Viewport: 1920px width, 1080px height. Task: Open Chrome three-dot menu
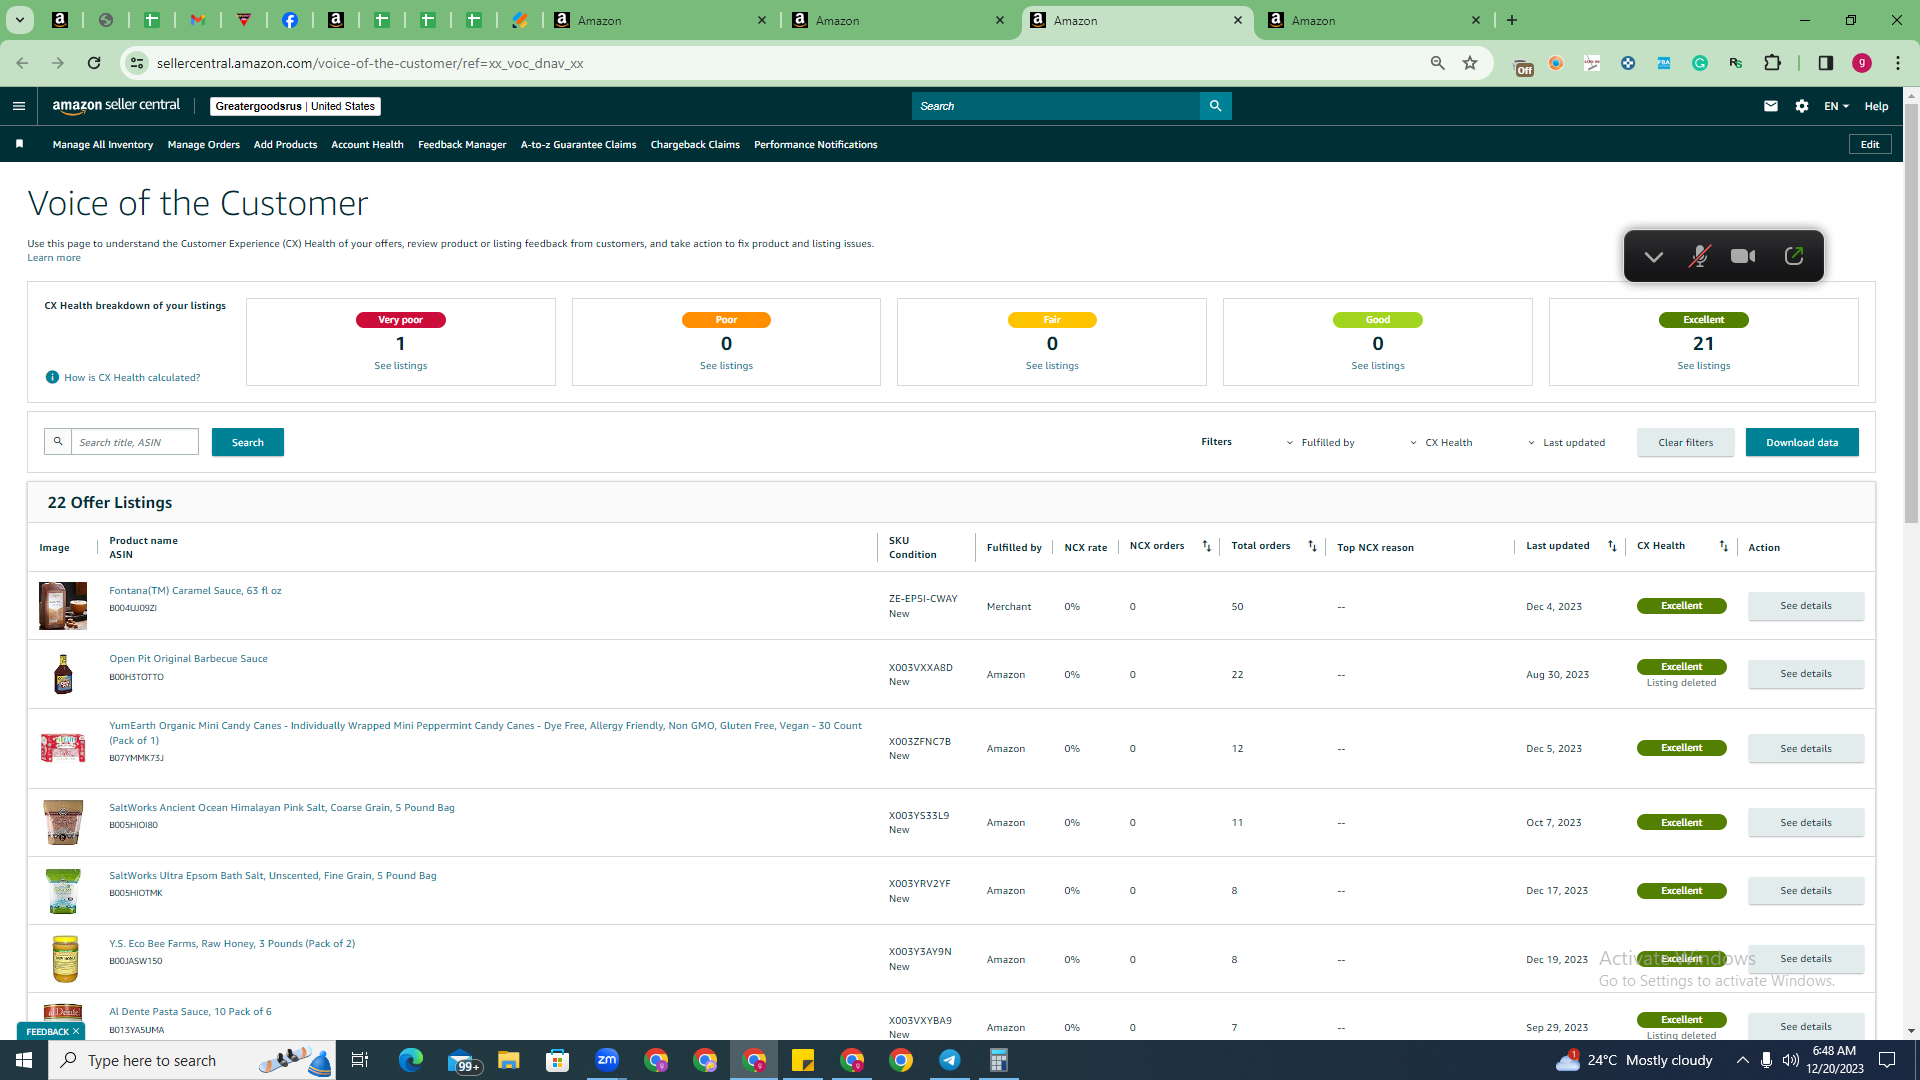(1898, 63)
